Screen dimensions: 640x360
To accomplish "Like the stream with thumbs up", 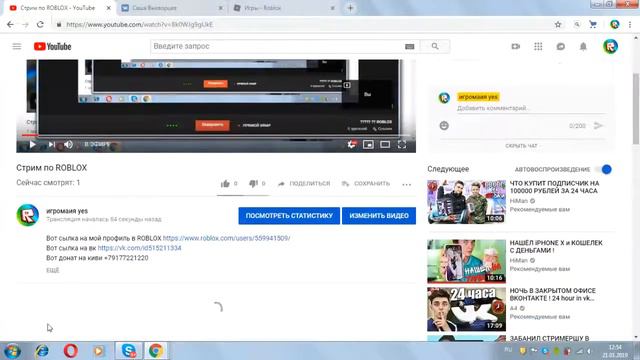I will click(225, 184).
